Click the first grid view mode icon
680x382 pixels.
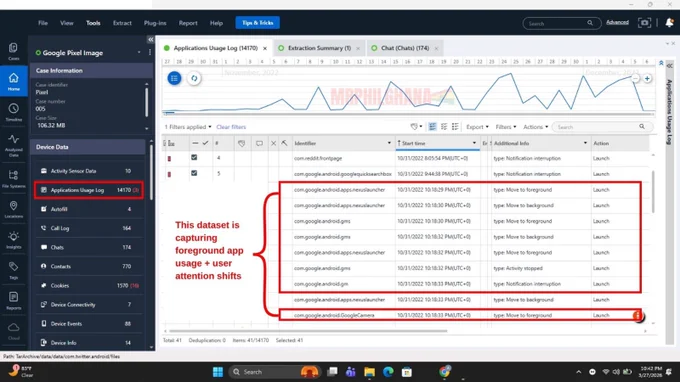click(432, 127)
